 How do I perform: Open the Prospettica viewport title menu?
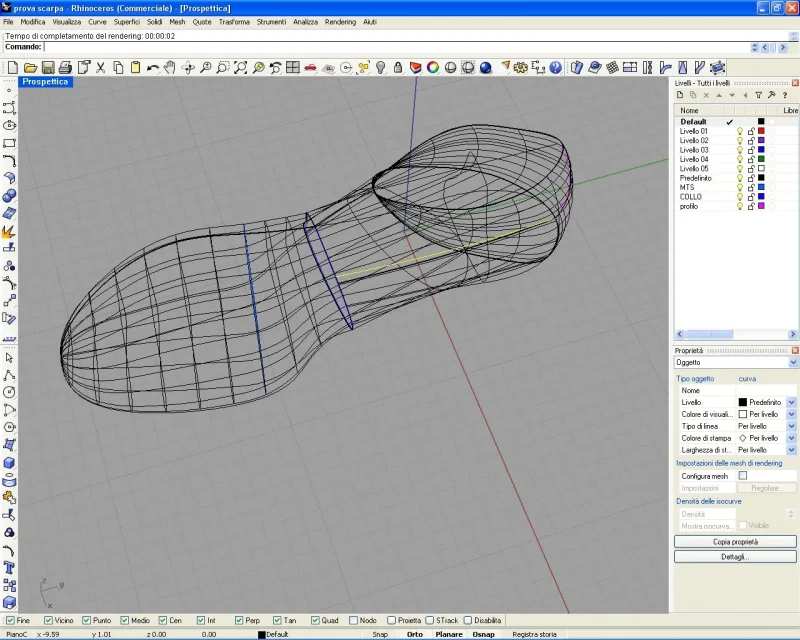click(45, 82)
